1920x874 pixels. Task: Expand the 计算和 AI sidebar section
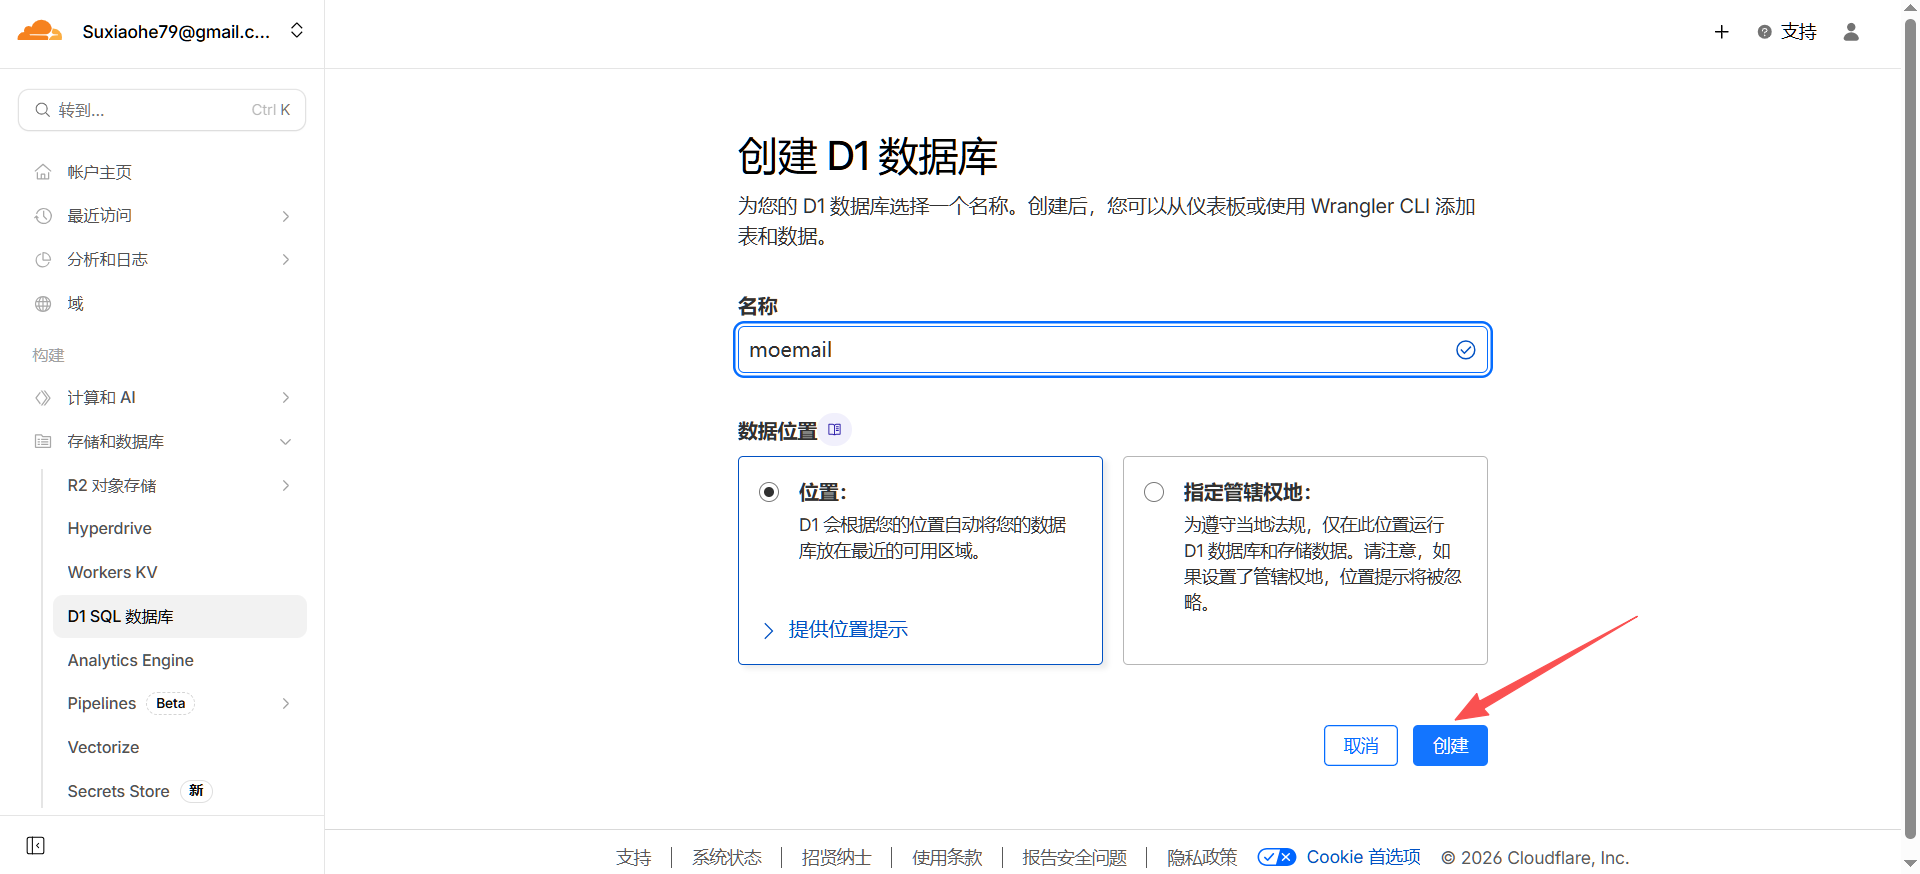coord(285,398)
